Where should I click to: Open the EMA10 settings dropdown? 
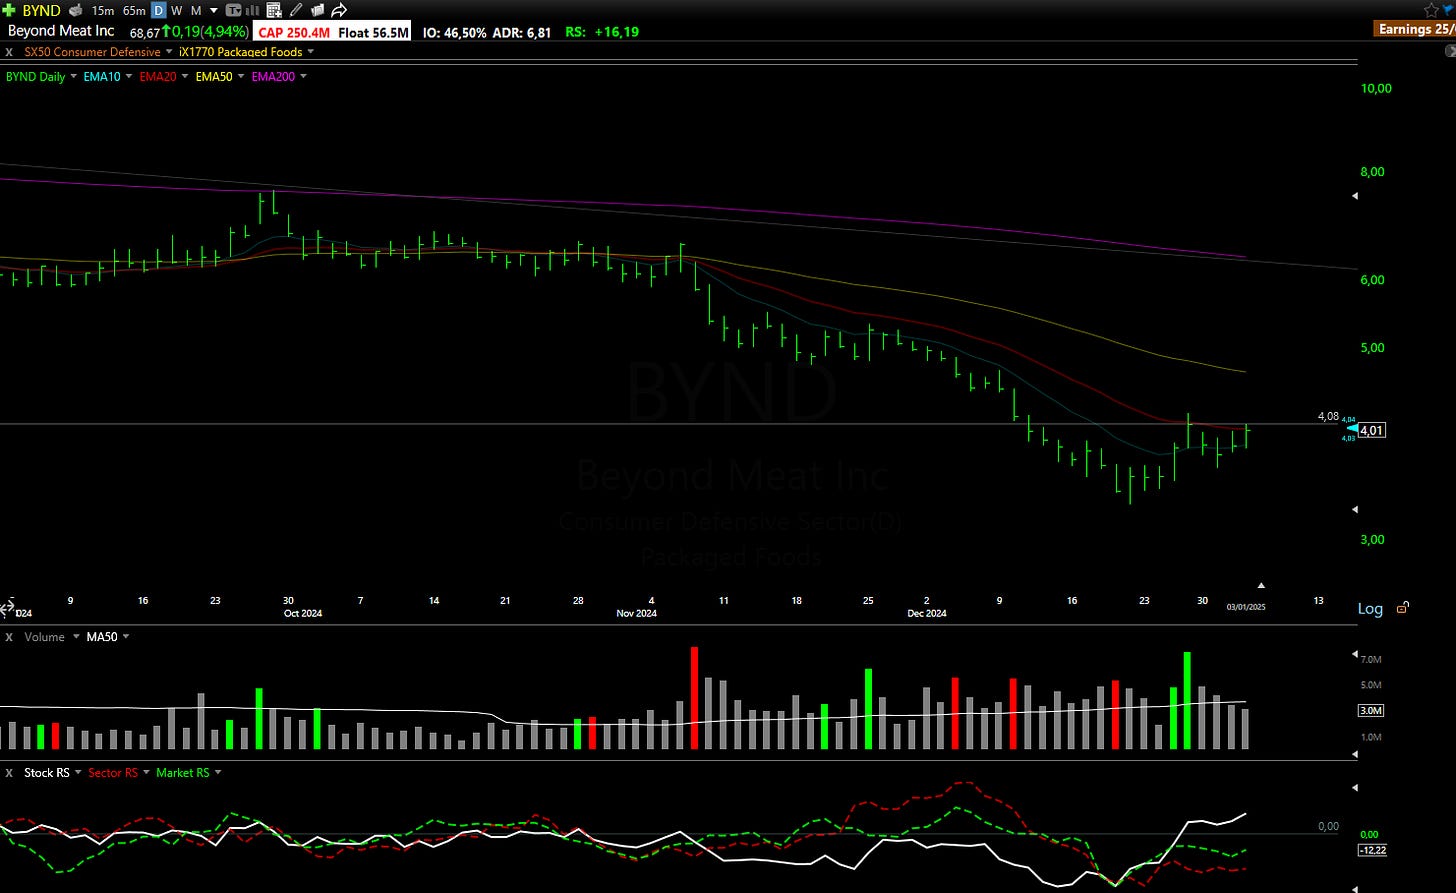point(130,76)
